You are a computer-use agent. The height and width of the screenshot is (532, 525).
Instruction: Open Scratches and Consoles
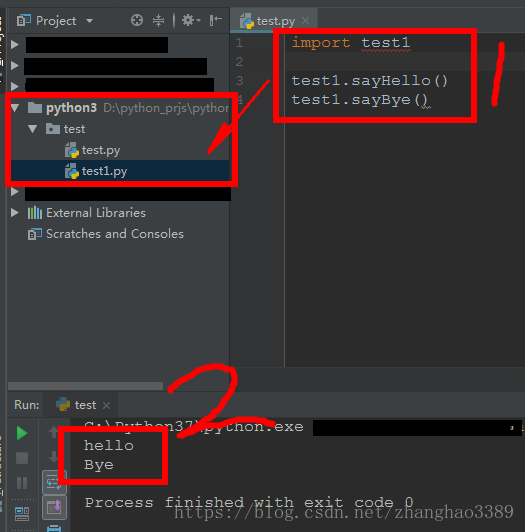pos(115,234)
